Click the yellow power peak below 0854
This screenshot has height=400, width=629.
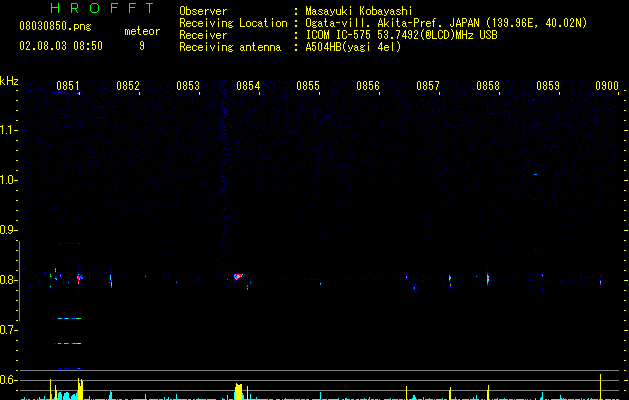click(239, 392)
